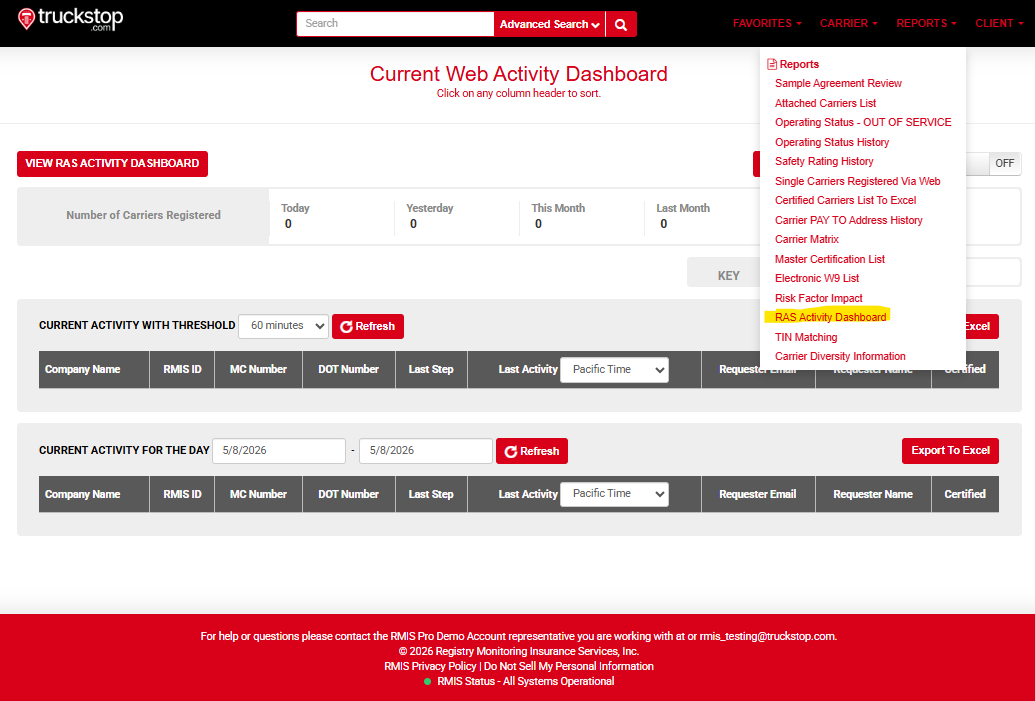Expand the Advanced Search dropdown
The image size is (1035, 701).
(549, 24)
